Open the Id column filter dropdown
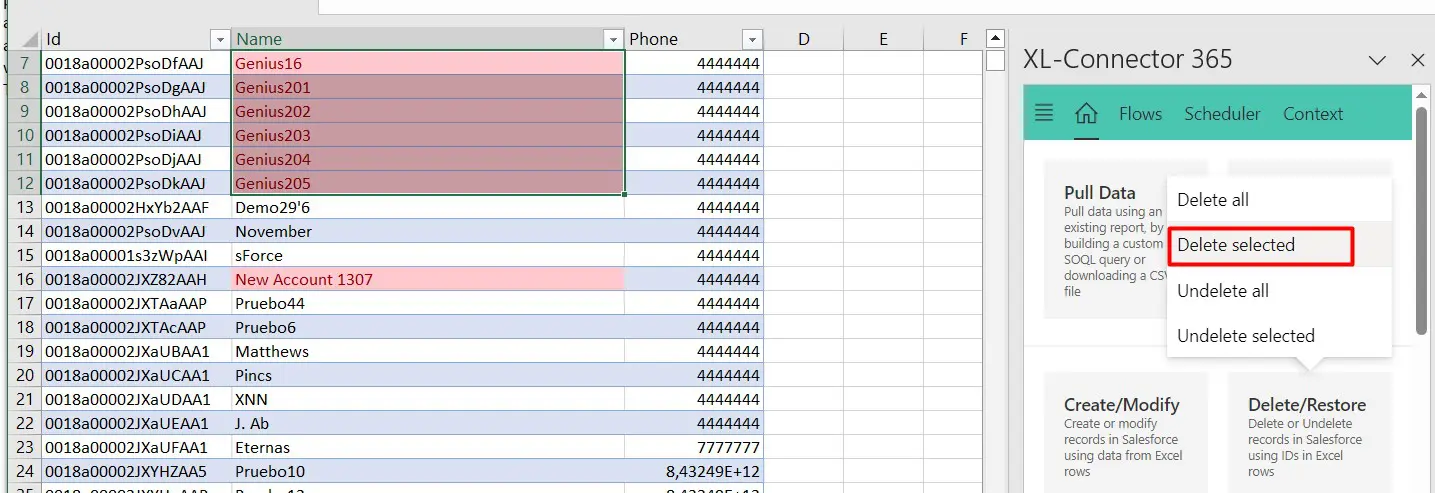Image resolution: width=1435 pixels, height=493 pixels. coord(220,40)
